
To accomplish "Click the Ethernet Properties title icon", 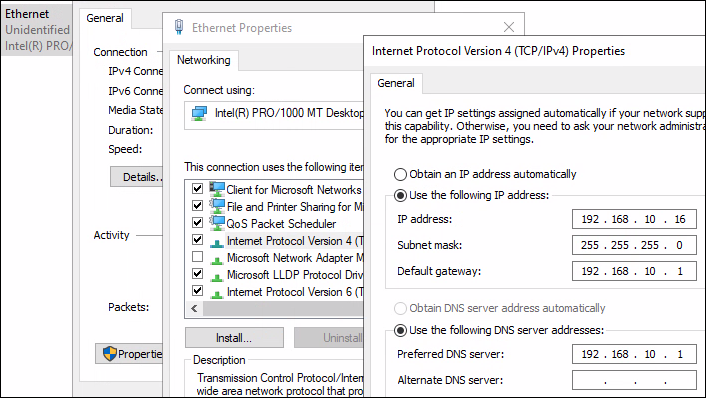I will (x=179, y=27).
